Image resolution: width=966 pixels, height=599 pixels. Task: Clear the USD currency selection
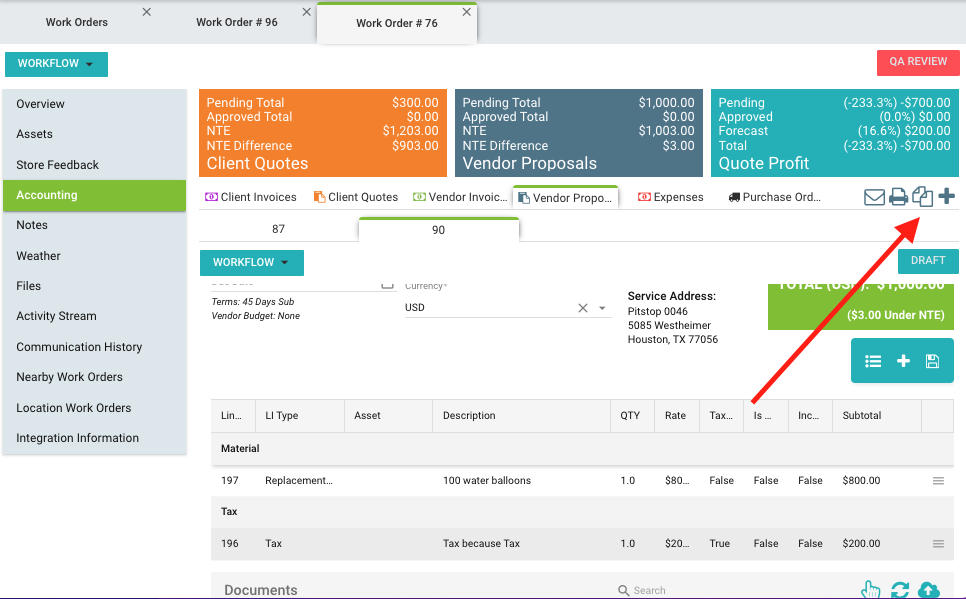pyautogui.click(x=583, y=308)
